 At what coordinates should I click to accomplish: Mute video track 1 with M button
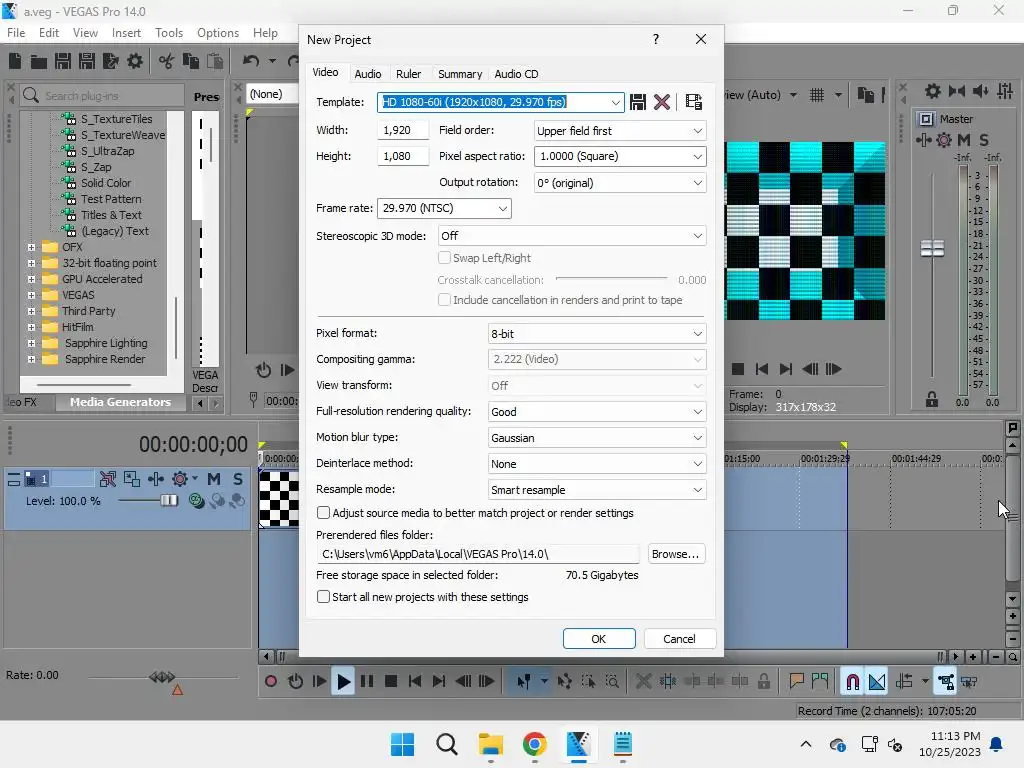coord(214,479)
